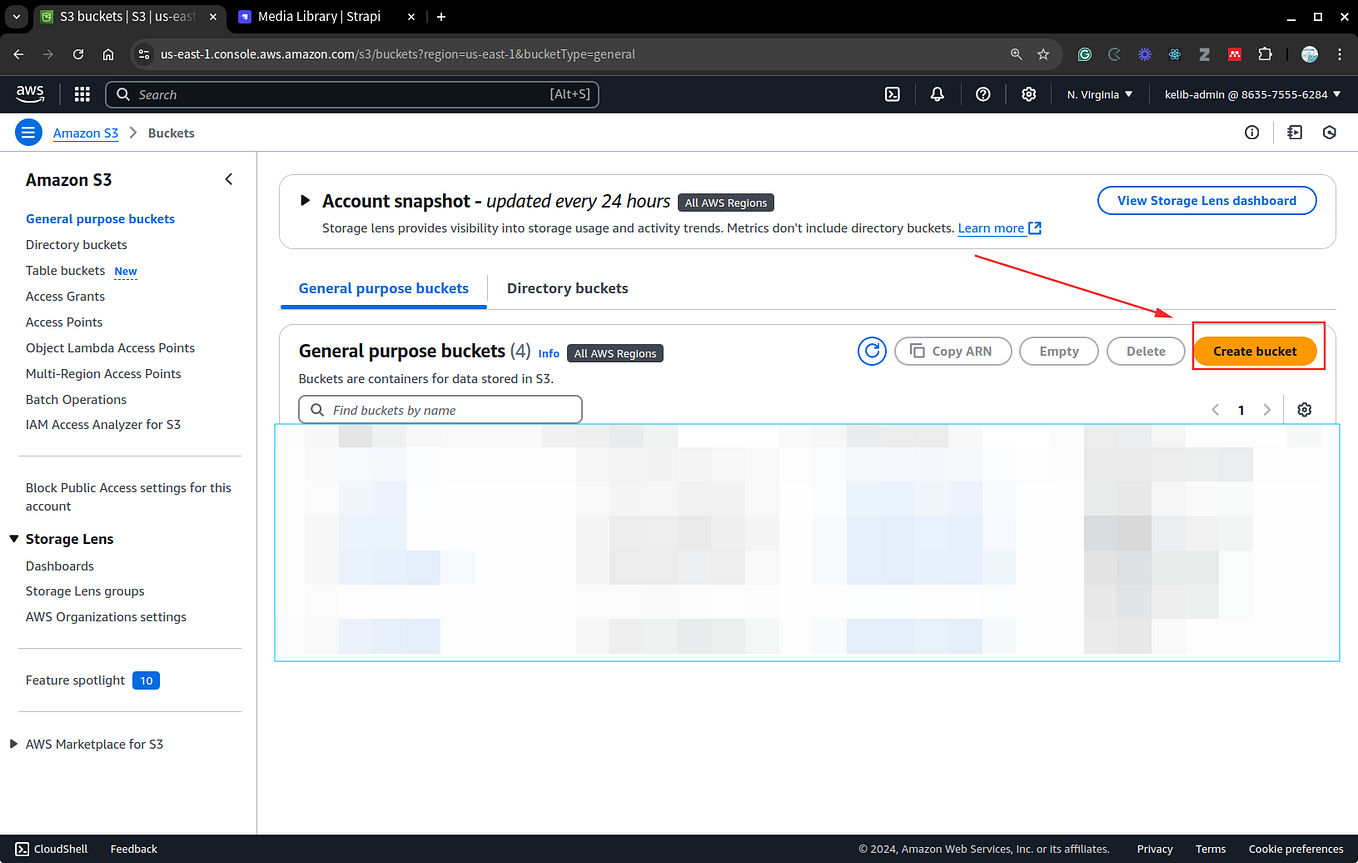Click the Create bucket button

(x=1255, y=351)
